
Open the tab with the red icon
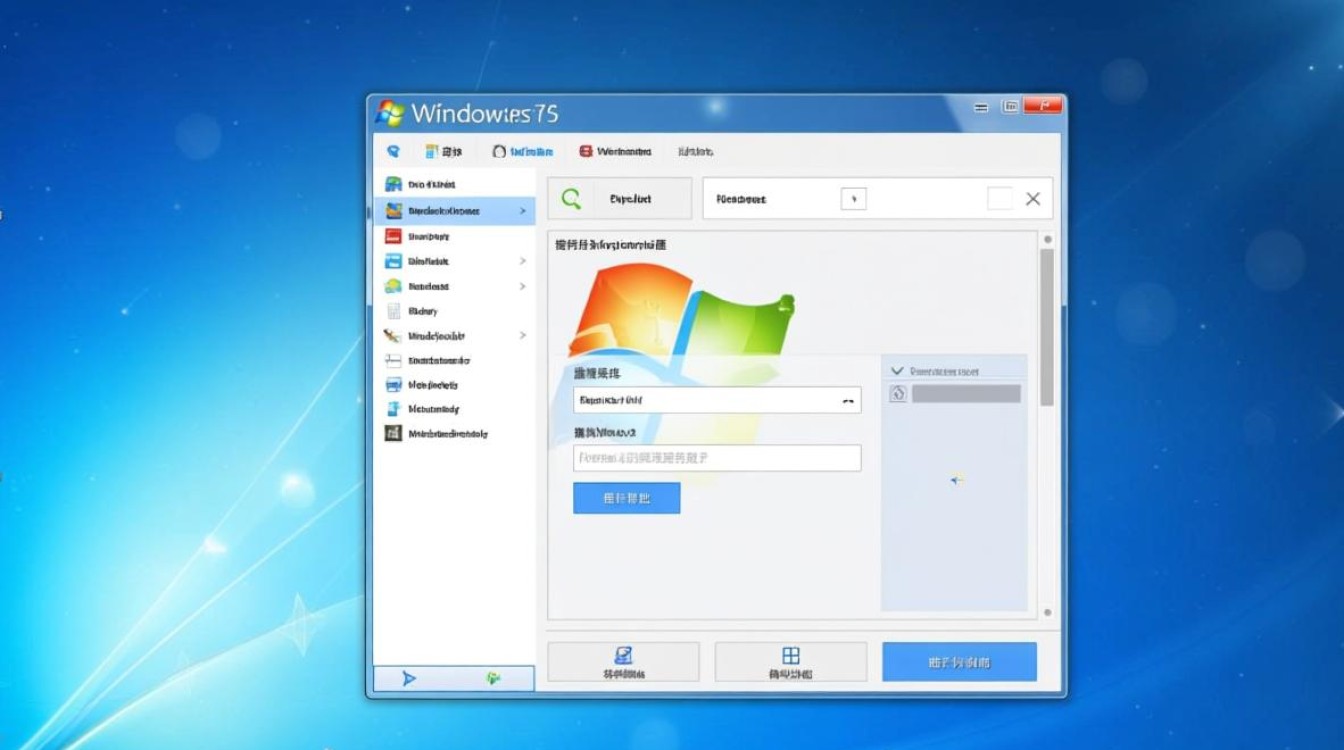pyautogui.click(x=615, y=151)
